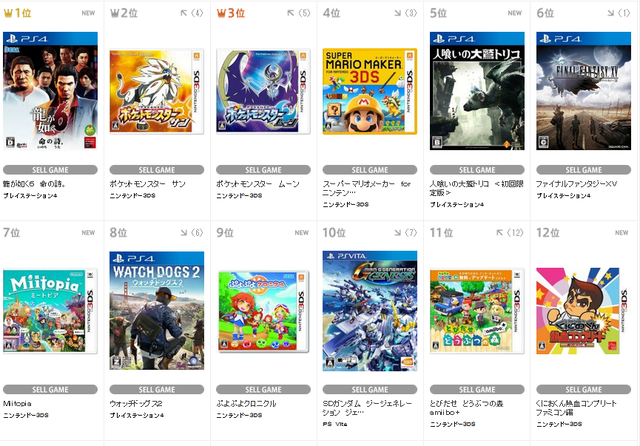Open the ファイナルファンタジーXV title link
The width and height of the screenshot is (640, 446).
click(x=576, y=184)
